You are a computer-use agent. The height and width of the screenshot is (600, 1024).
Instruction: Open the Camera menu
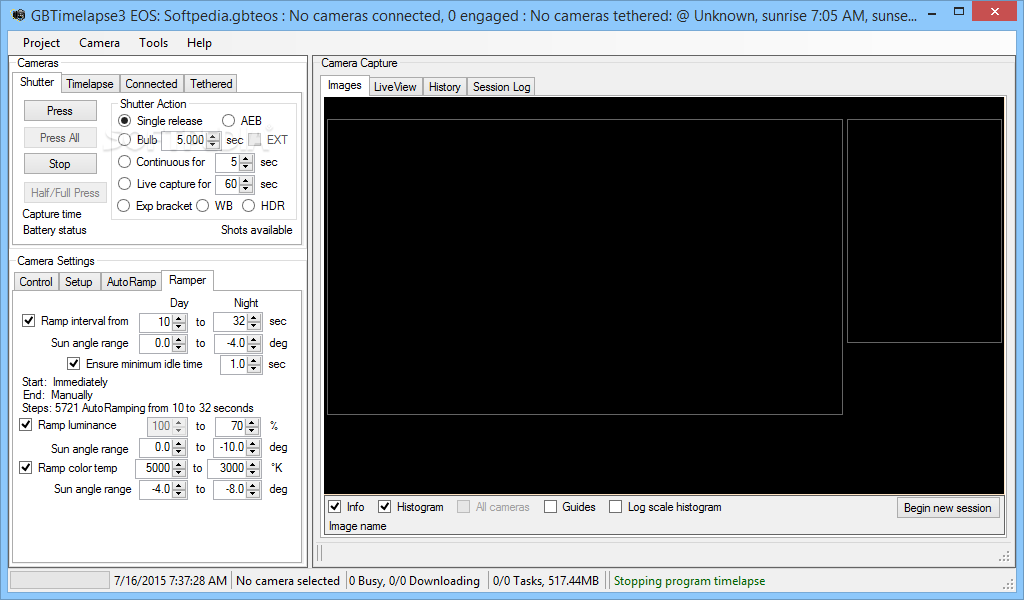pos(99,43)
